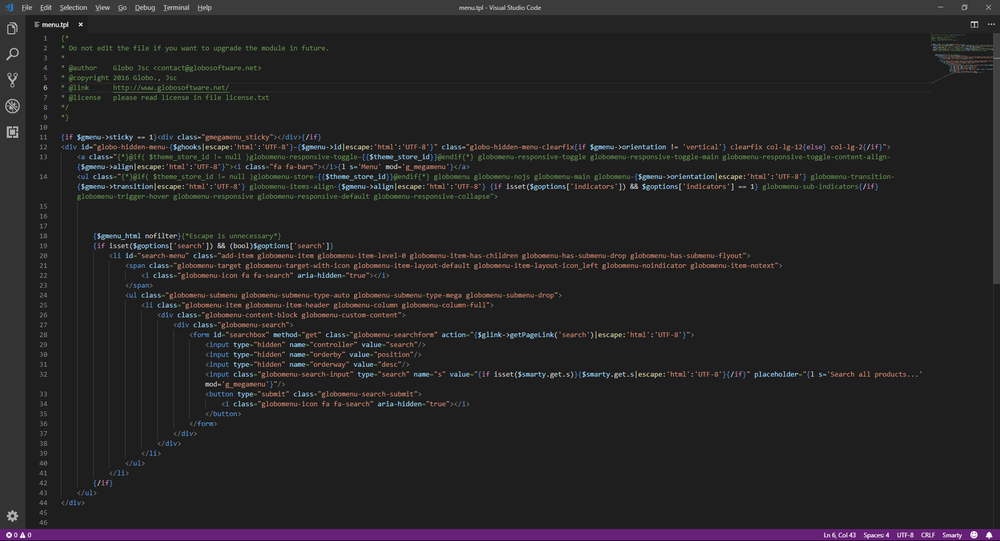Click the Split Editor icon
The image size is (1000, 541).
point(973,23)
